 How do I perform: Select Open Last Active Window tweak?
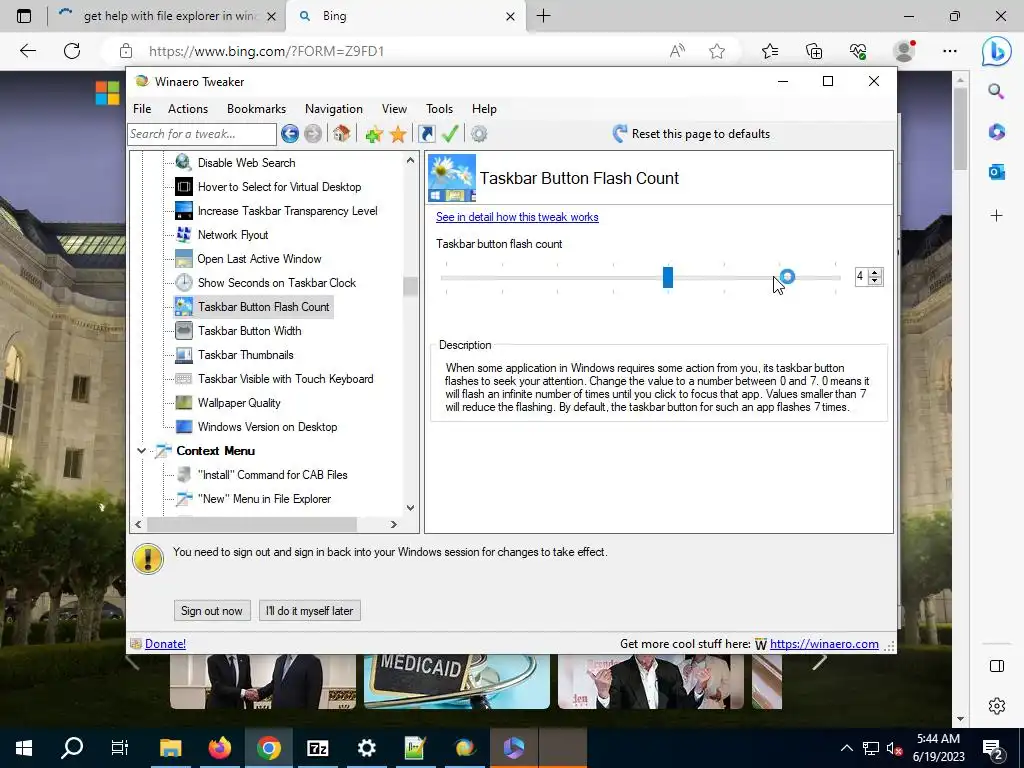point(259,259)
